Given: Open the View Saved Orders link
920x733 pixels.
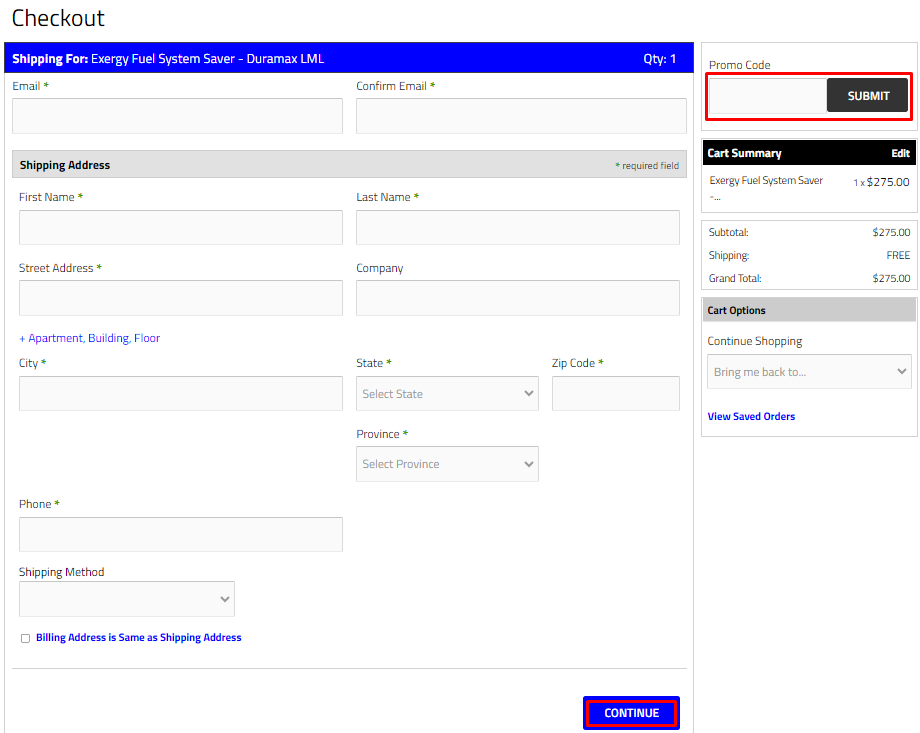Looking at the screenshot, I should pyautogui.click(x=751, y=416).
